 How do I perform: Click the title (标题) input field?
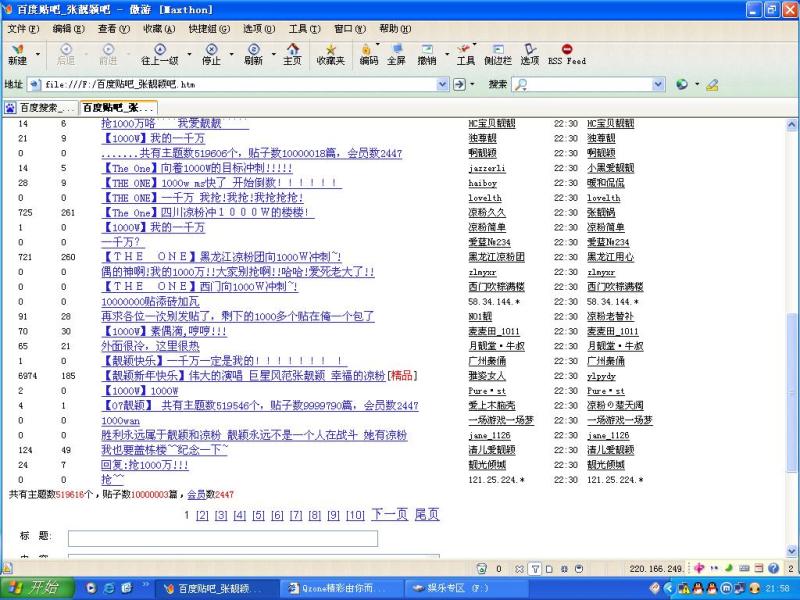pyautogui.click(x=223, y=538)
